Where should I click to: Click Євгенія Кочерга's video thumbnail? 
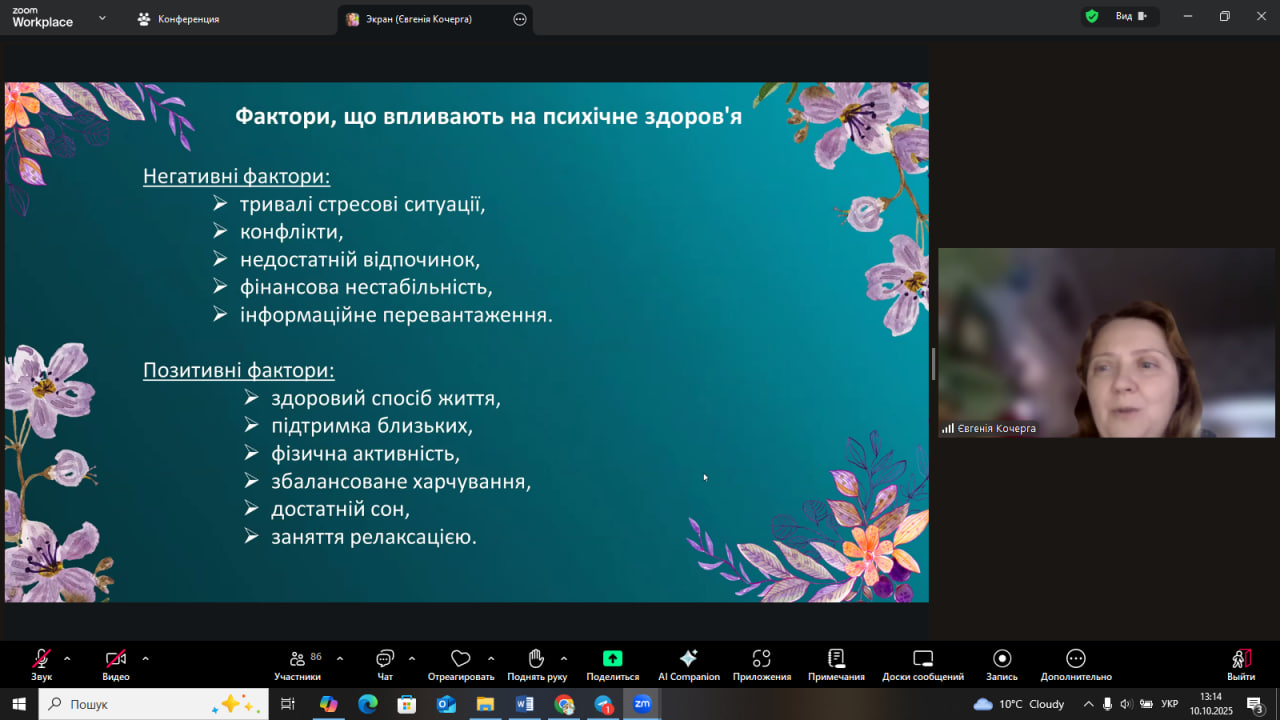[x=1106, y=342]
